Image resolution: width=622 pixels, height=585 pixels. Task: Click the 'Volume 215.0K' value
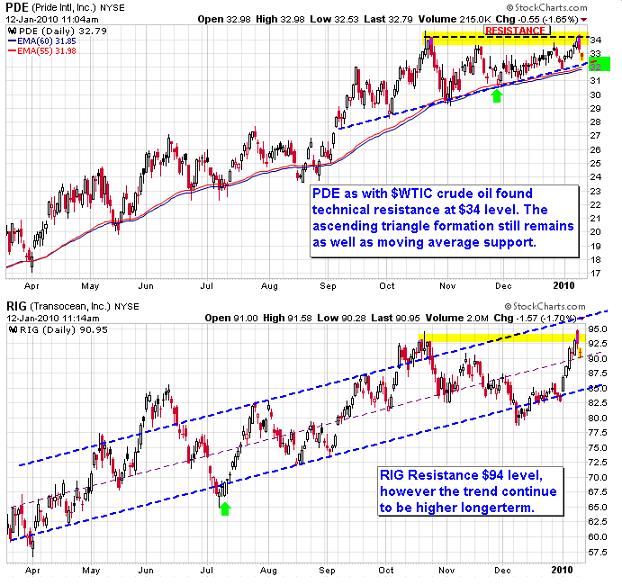tap(454, 19)
